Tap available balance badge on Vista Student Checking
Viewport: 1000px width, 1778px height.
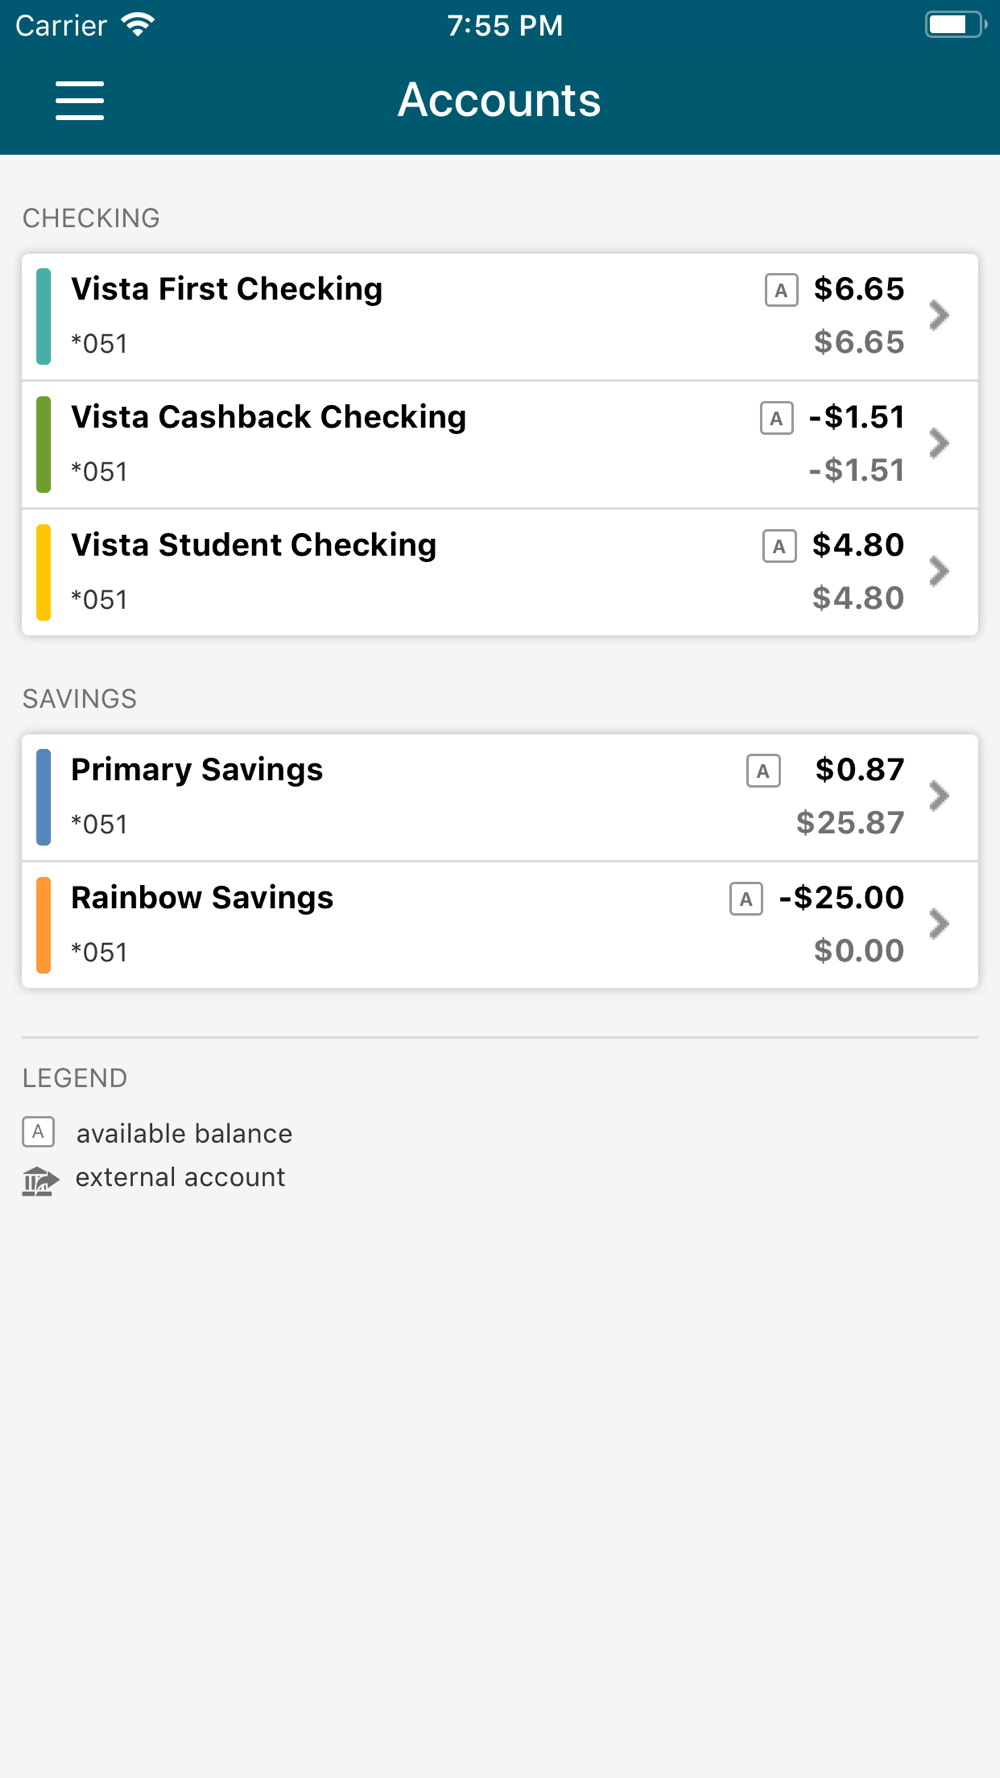[x=779, y=546]
